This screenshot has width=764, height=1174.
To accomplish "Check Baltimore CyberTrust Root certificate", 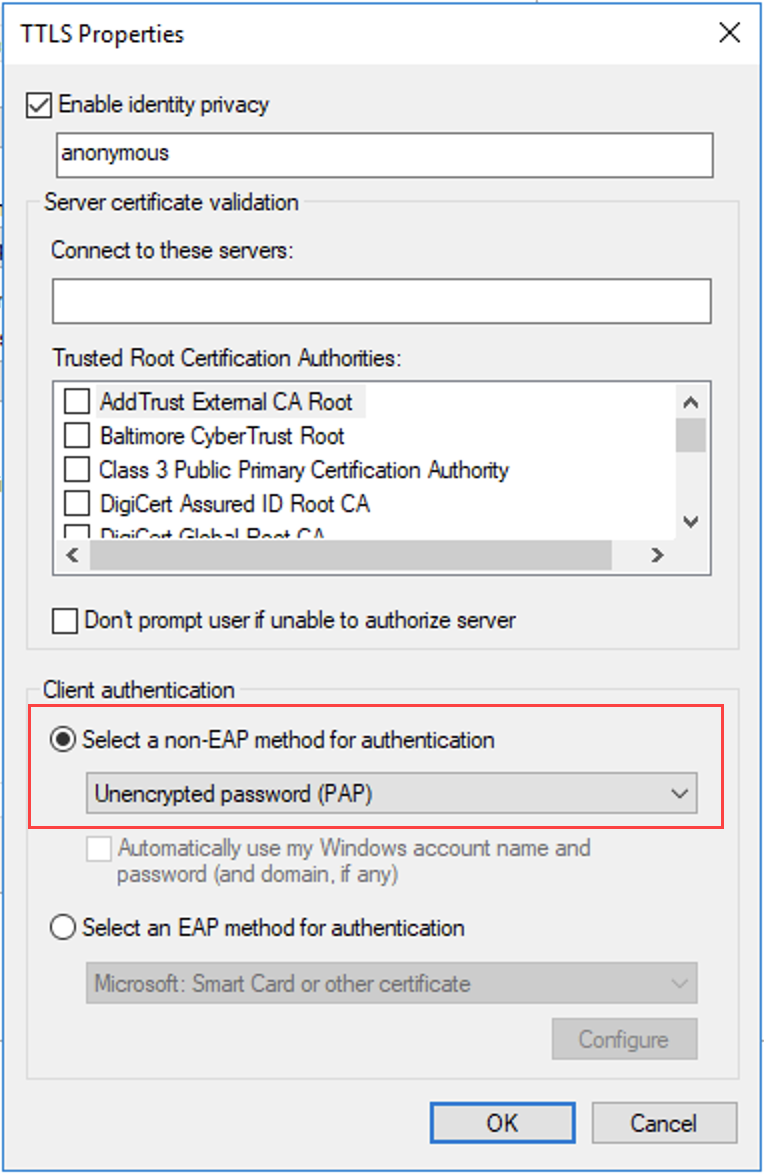I will pyautogui.click(x=77, y=437).
